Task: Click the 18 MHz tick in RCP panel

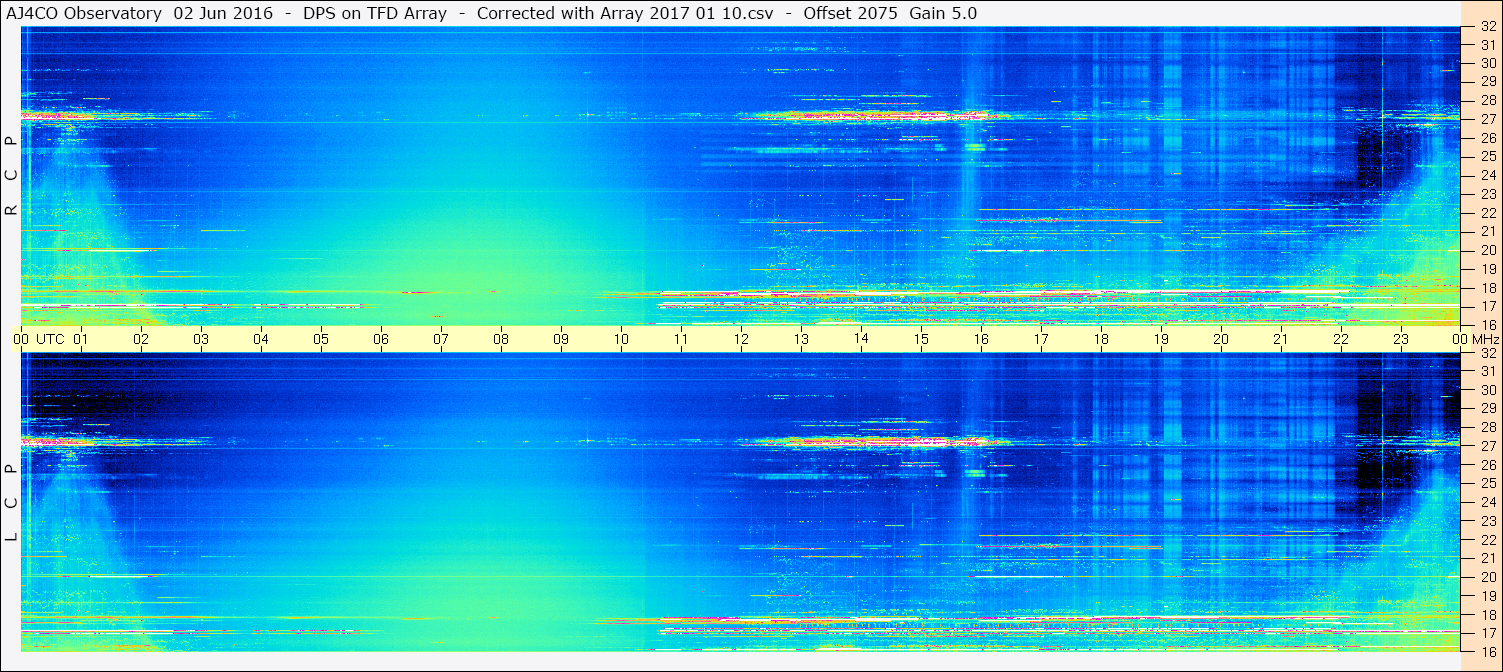Action: (1487, 287)
